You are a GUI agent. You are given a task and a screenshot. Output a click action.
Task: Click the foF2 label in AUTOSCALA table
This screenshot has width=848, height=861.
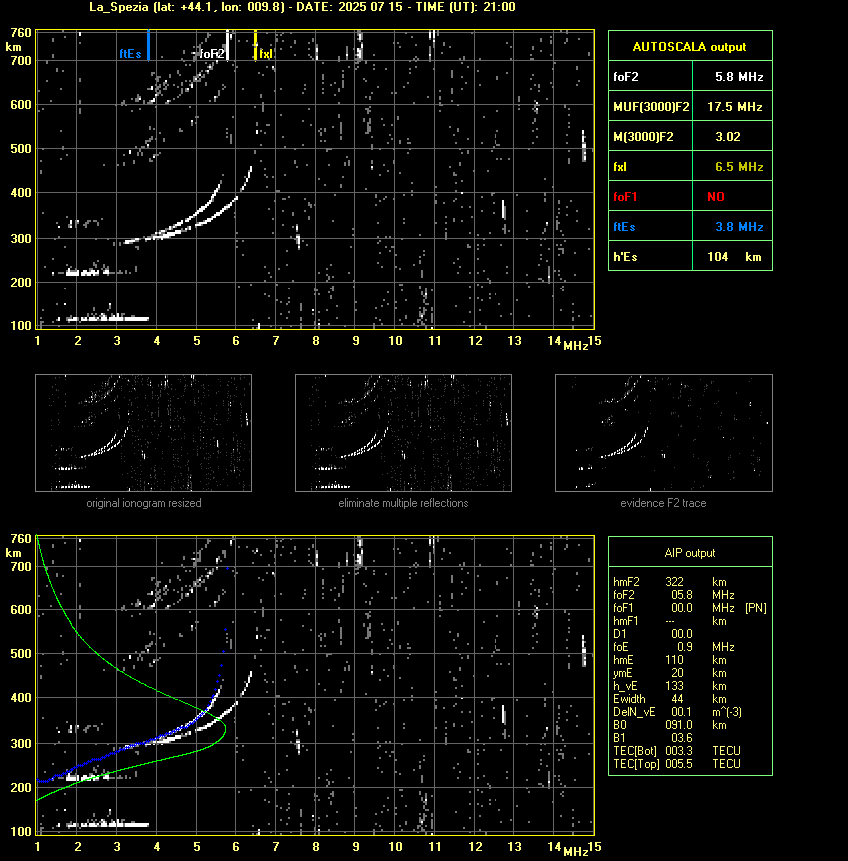coord(626,77)
